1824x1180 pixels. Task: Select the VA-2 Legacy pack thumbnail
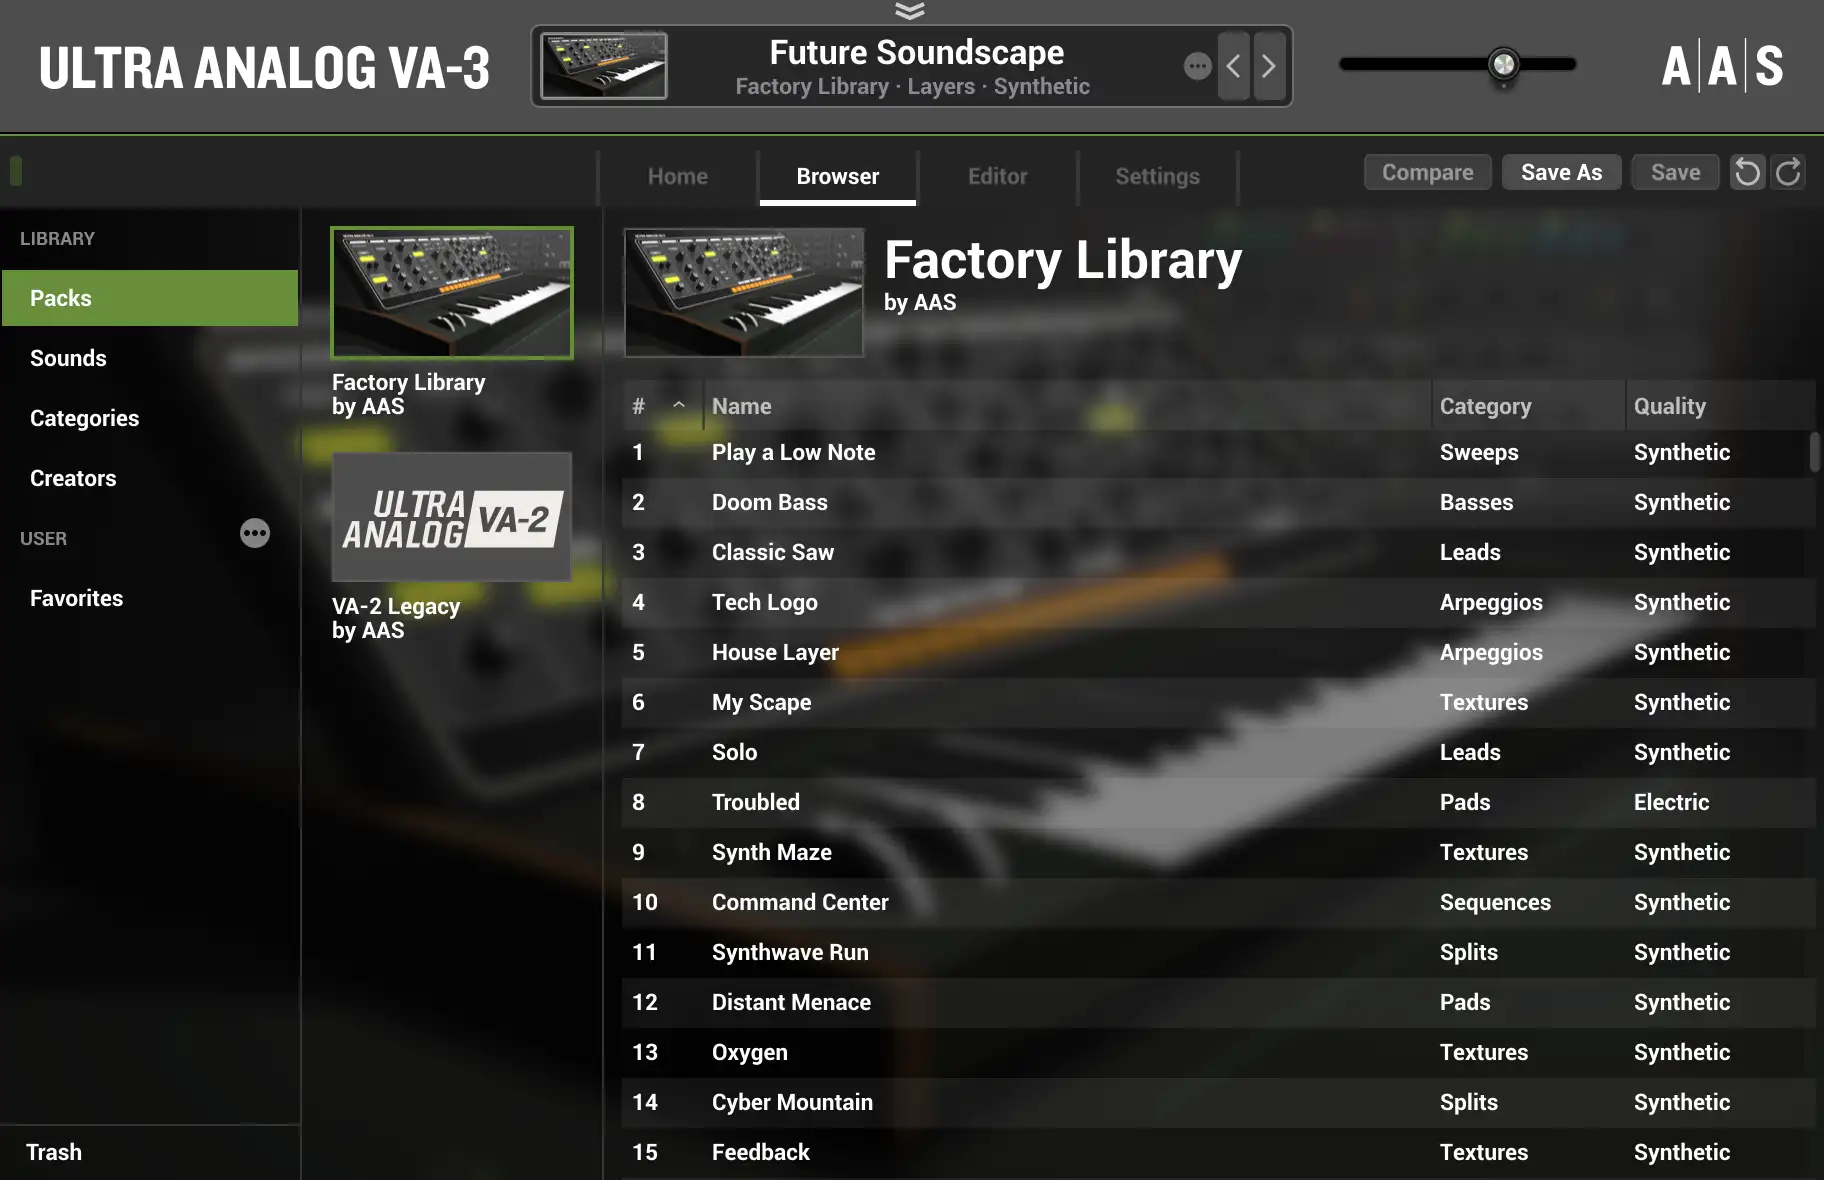click(x=452, y=517)
